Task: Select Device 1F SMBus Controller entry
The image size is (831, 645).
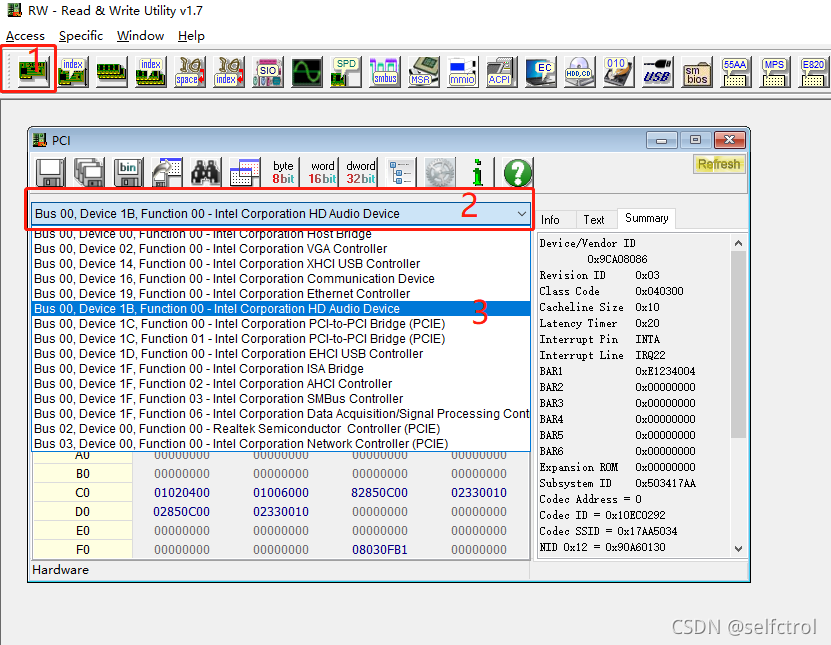Action: [281, 399]
